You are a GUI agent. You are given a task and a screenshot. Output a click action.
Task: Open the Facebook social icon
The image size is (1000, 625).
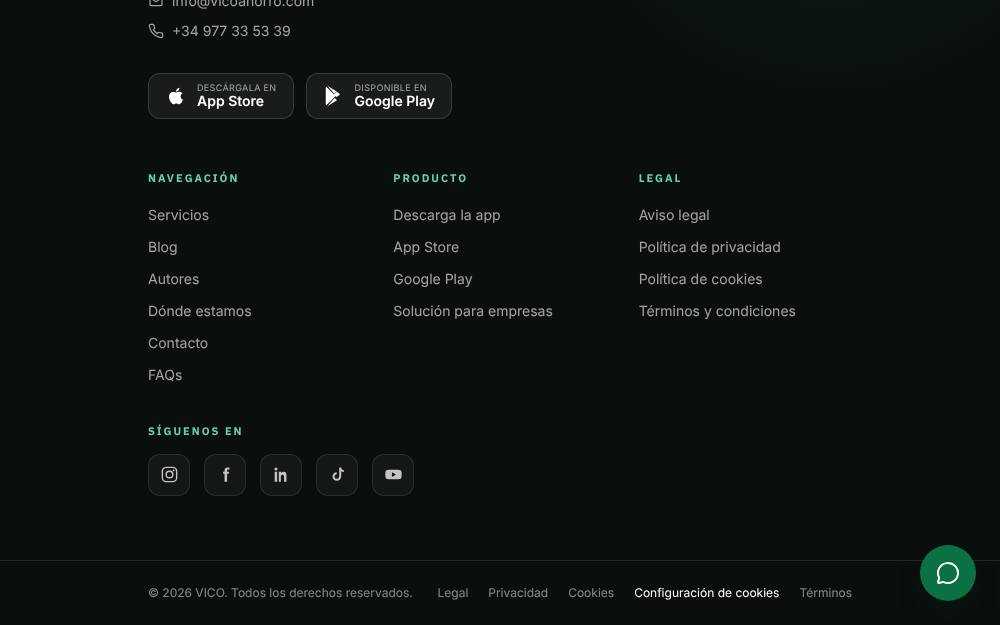[x=225, y=474]
